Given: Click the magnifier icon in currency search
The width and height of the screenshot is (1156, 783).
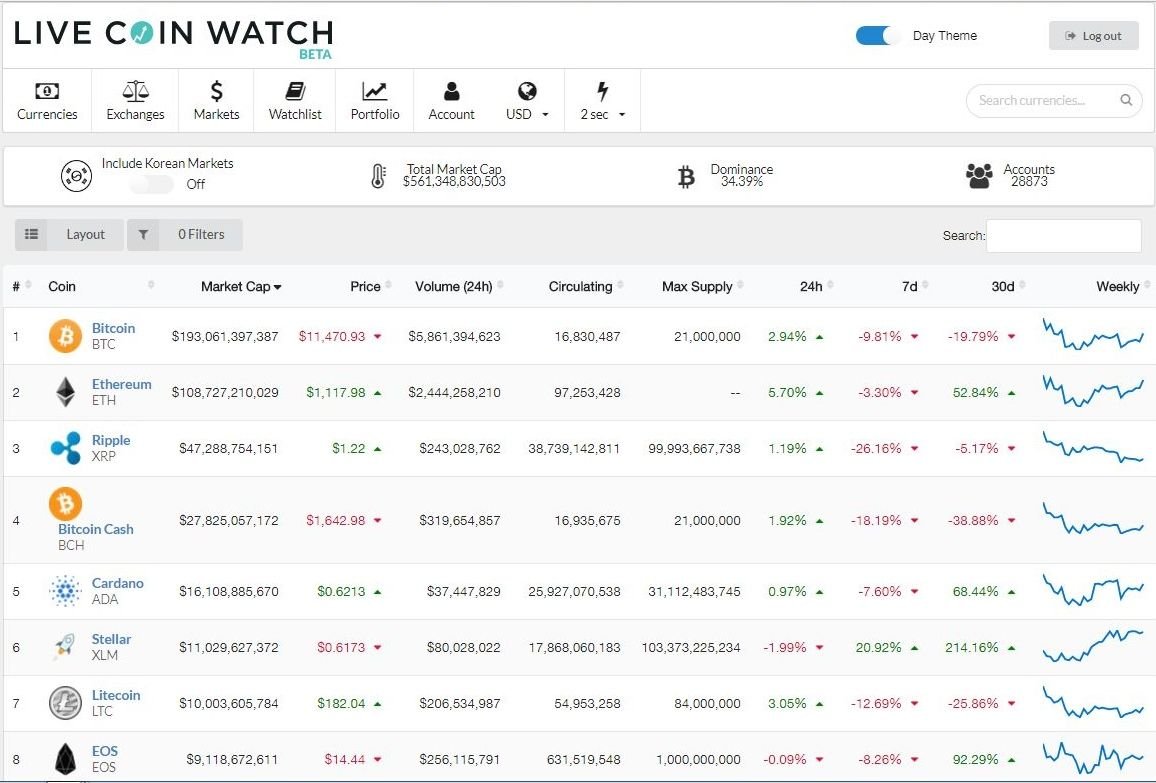Looking at the screenshot, I should pyautogui.click(x=1126, y=100).
